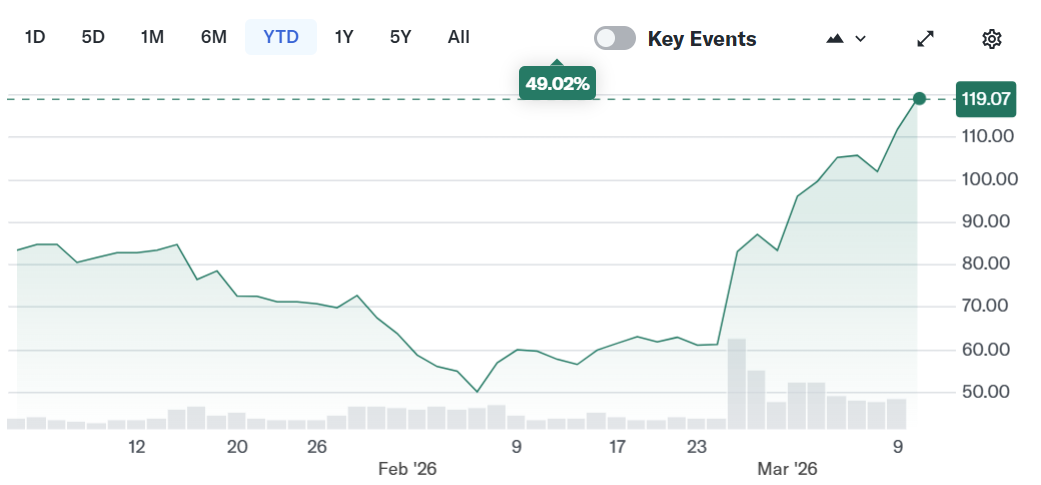Switch to the 1Y view
Screen dimensions: 1041x485
(344, 37)
